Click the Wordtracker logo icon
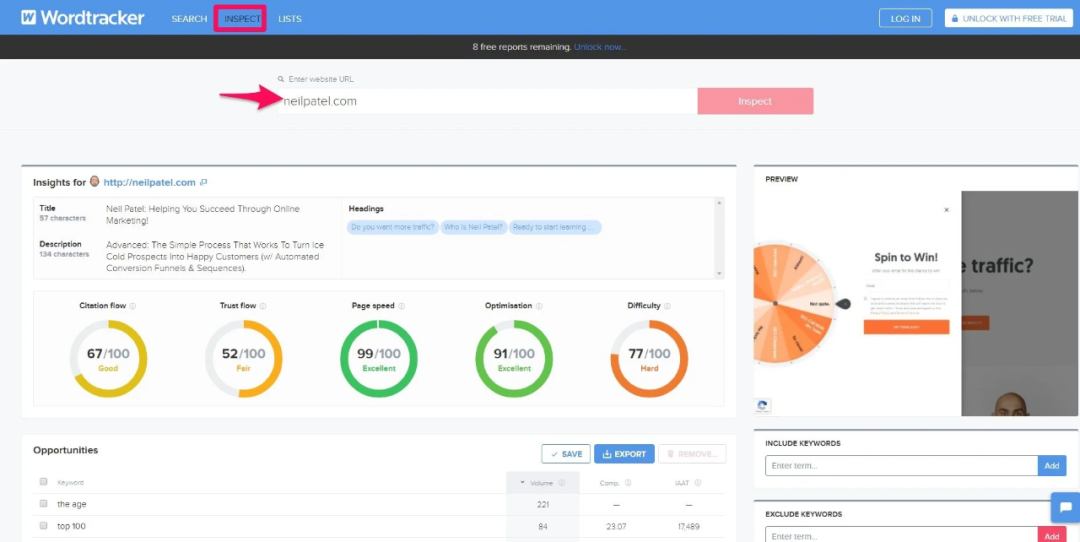The image size is (1080, 542). tap(29, 18)
